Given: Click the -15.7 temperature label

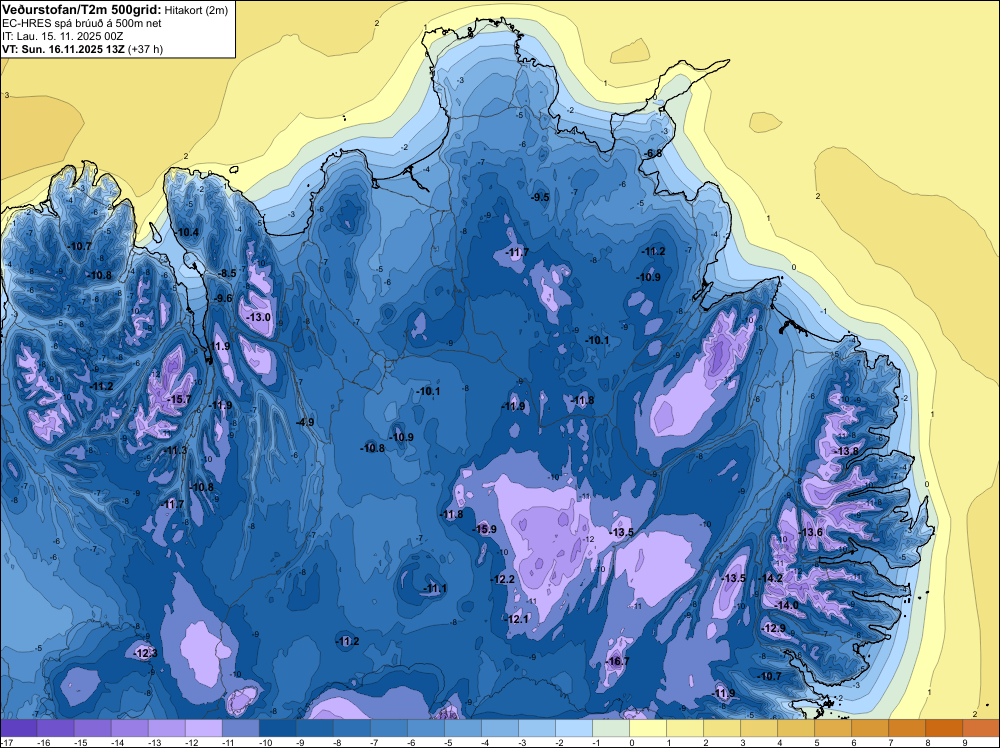Looking at the screenshot, I should pos(179,399).
